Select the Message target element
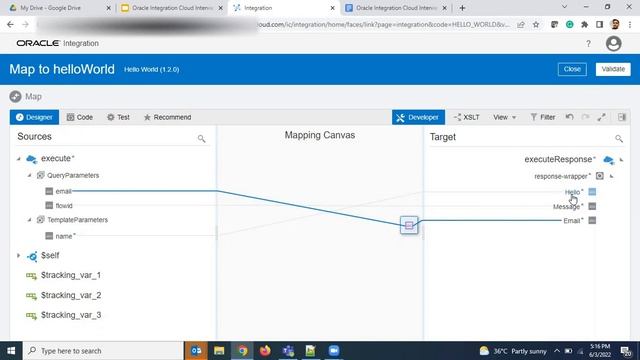 pos(567,207)
